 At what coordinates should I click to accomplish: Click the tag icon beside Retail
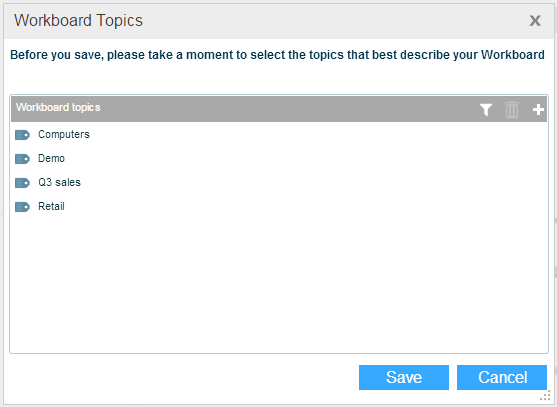tap(22, 207)
